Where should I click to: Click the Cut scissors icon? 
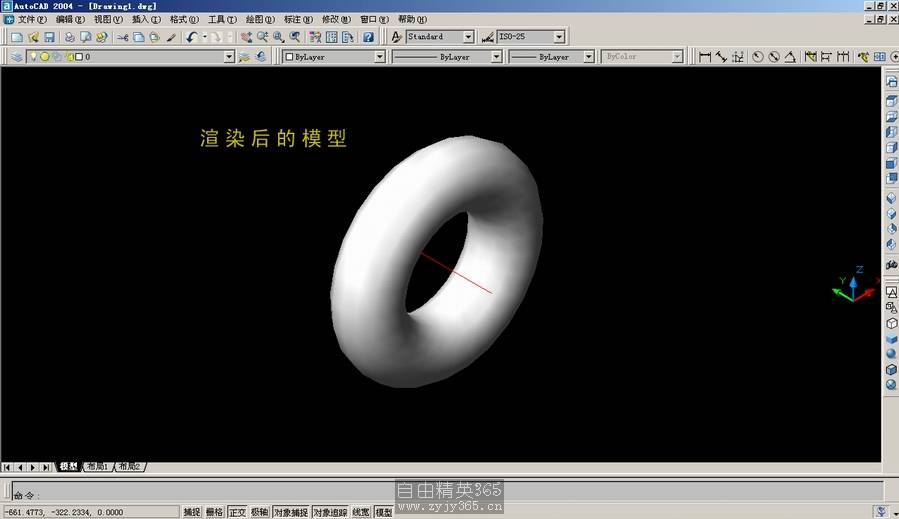click(122, 37)
